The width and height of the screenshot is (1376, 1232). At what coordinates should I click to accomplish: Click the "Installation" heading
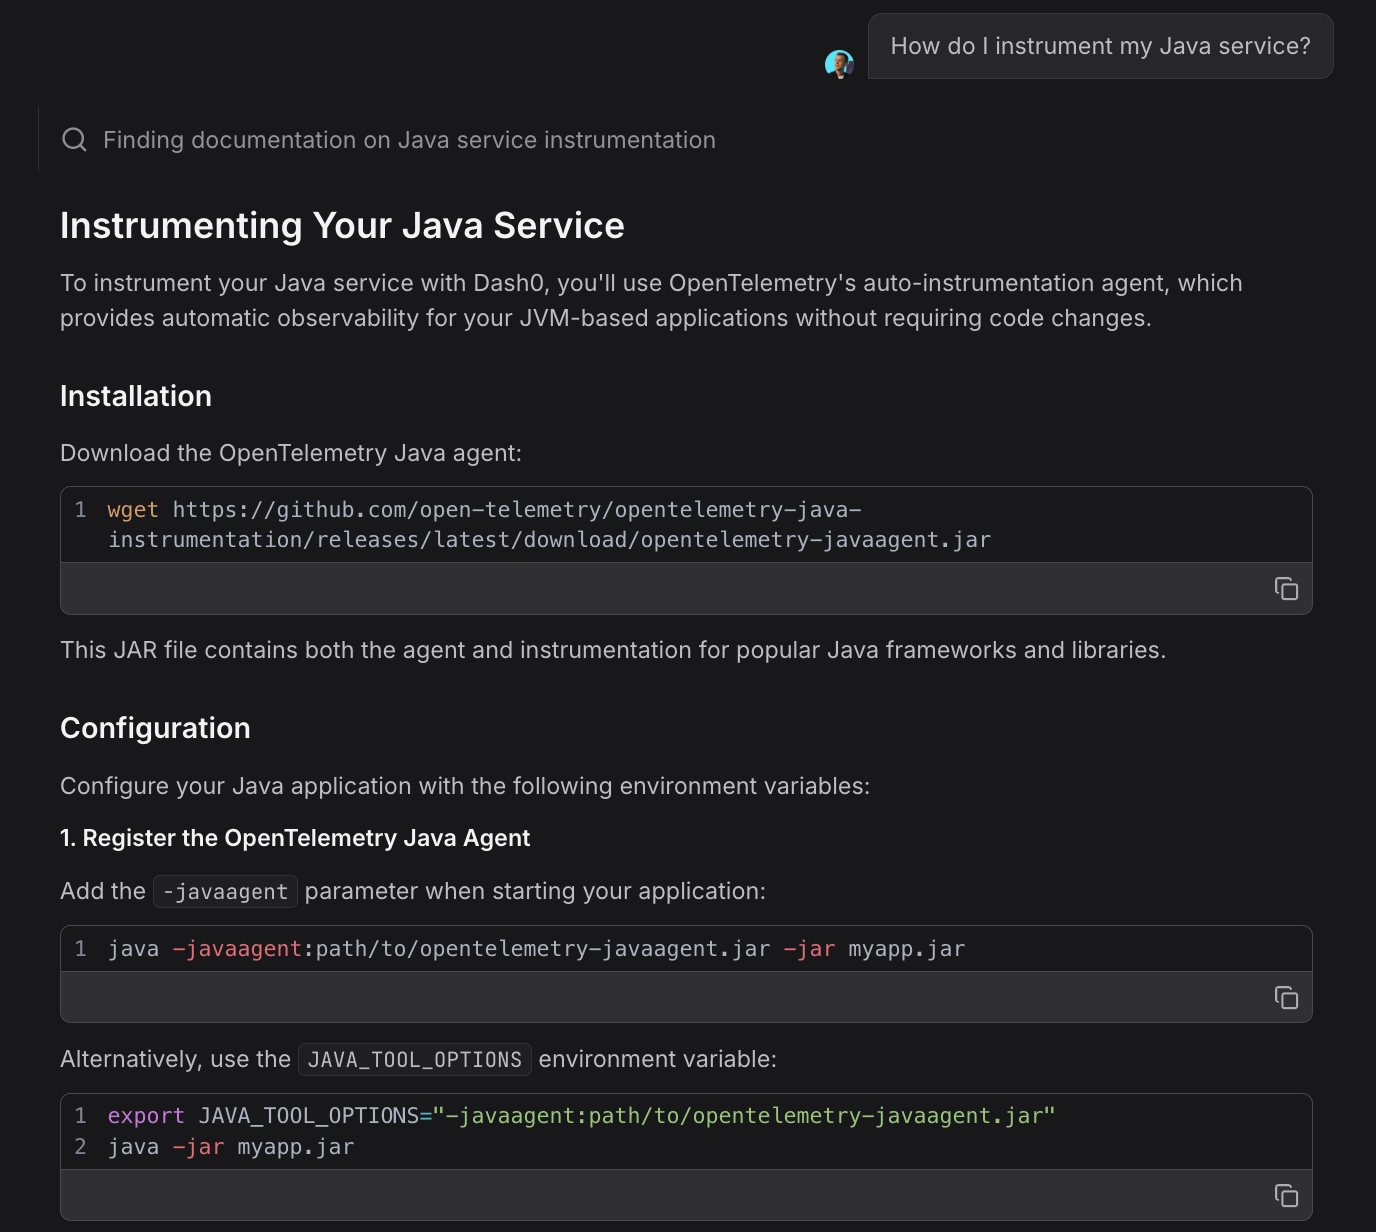[136, 396]
